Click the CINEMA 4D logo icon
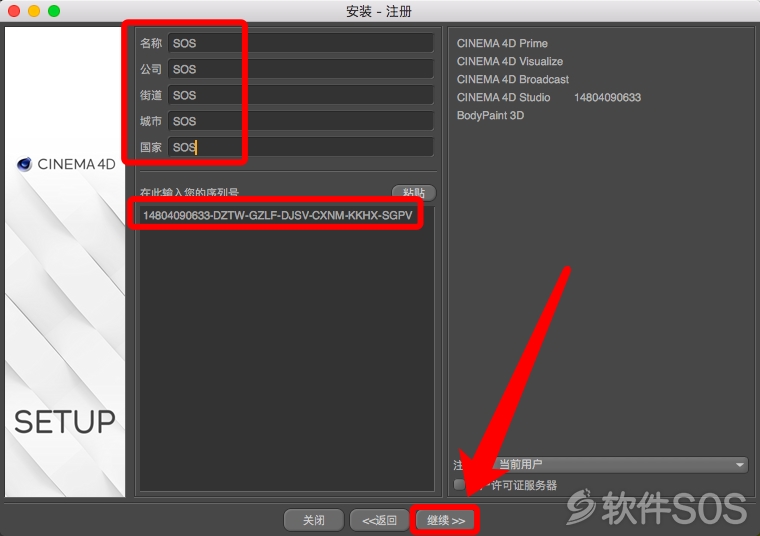Viewport: 760px width, 536px height. coord(24,164)
